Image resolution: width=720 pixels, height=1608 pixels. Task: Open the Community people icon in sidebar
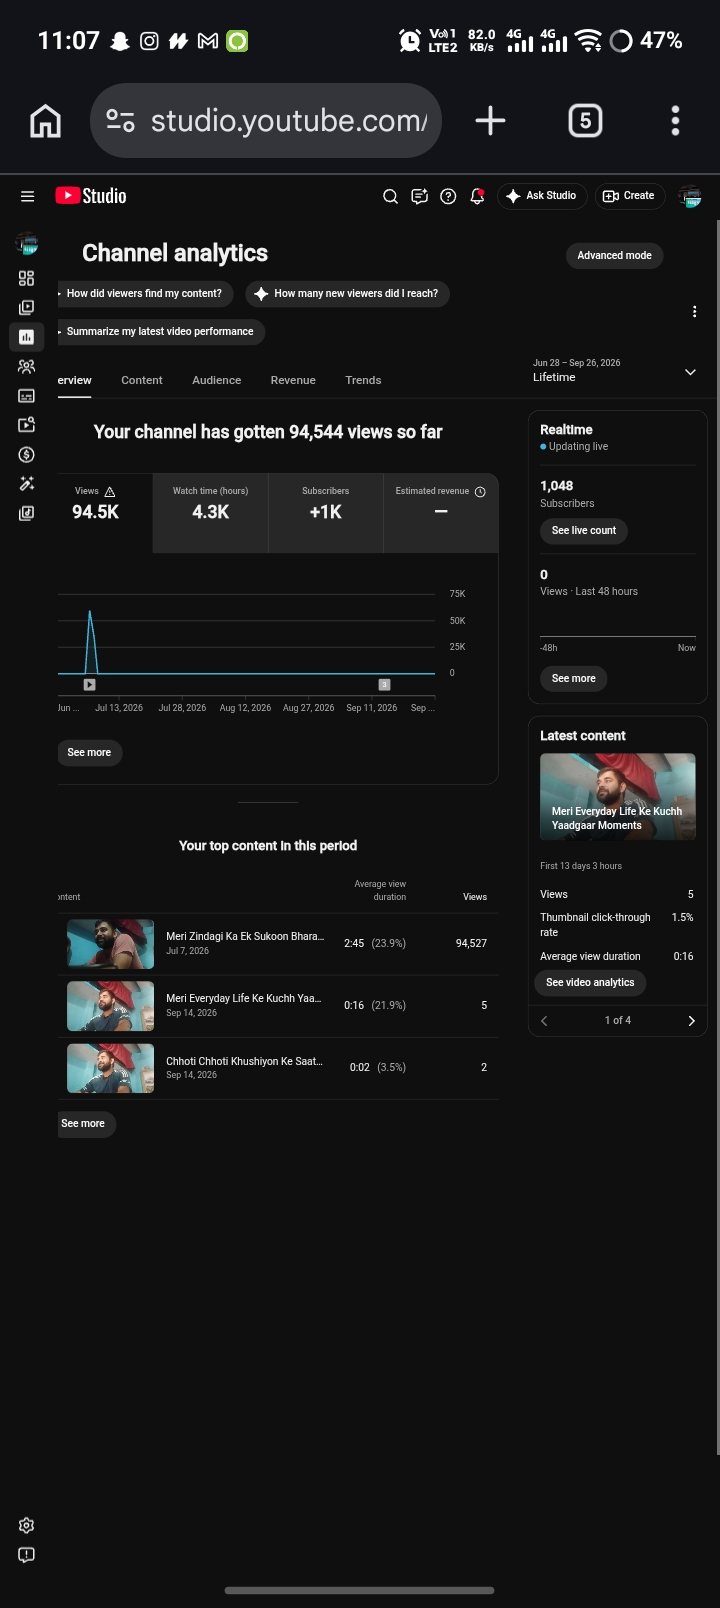pos(27,367)
